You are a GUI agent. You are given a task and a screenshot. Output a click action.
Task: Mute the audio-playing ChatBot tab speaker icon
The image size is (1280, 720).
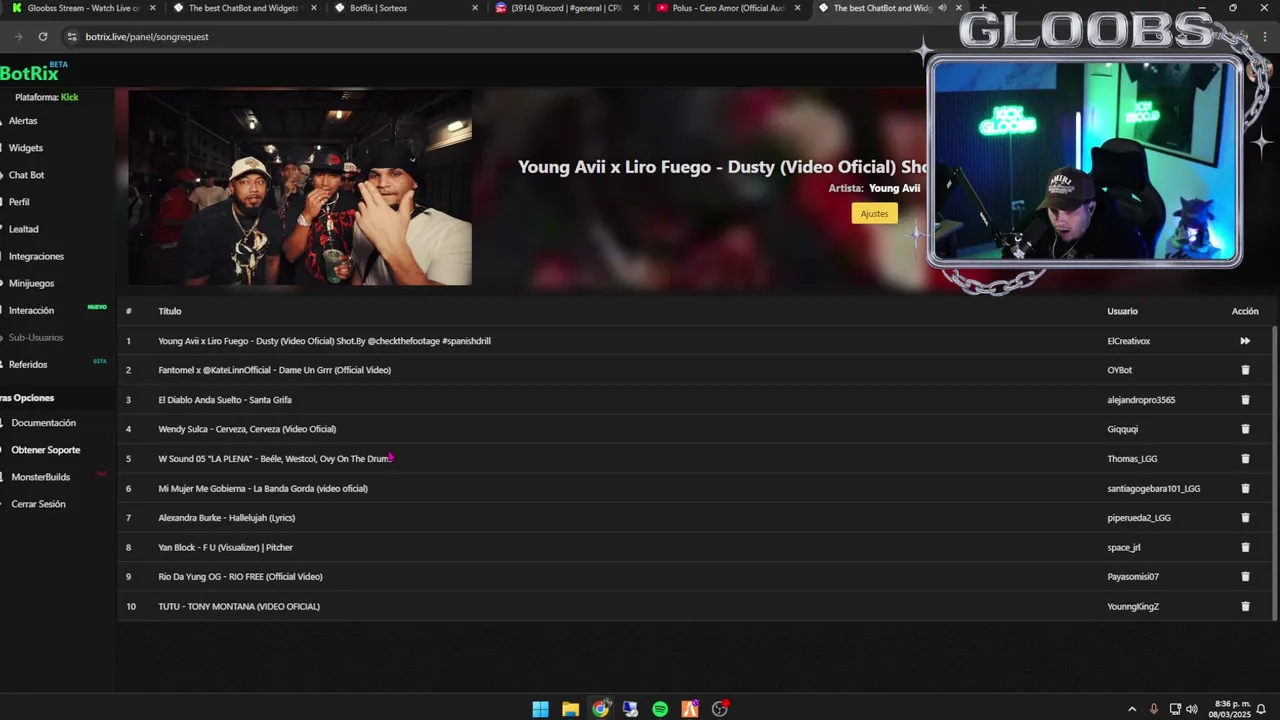coord(942,8)
